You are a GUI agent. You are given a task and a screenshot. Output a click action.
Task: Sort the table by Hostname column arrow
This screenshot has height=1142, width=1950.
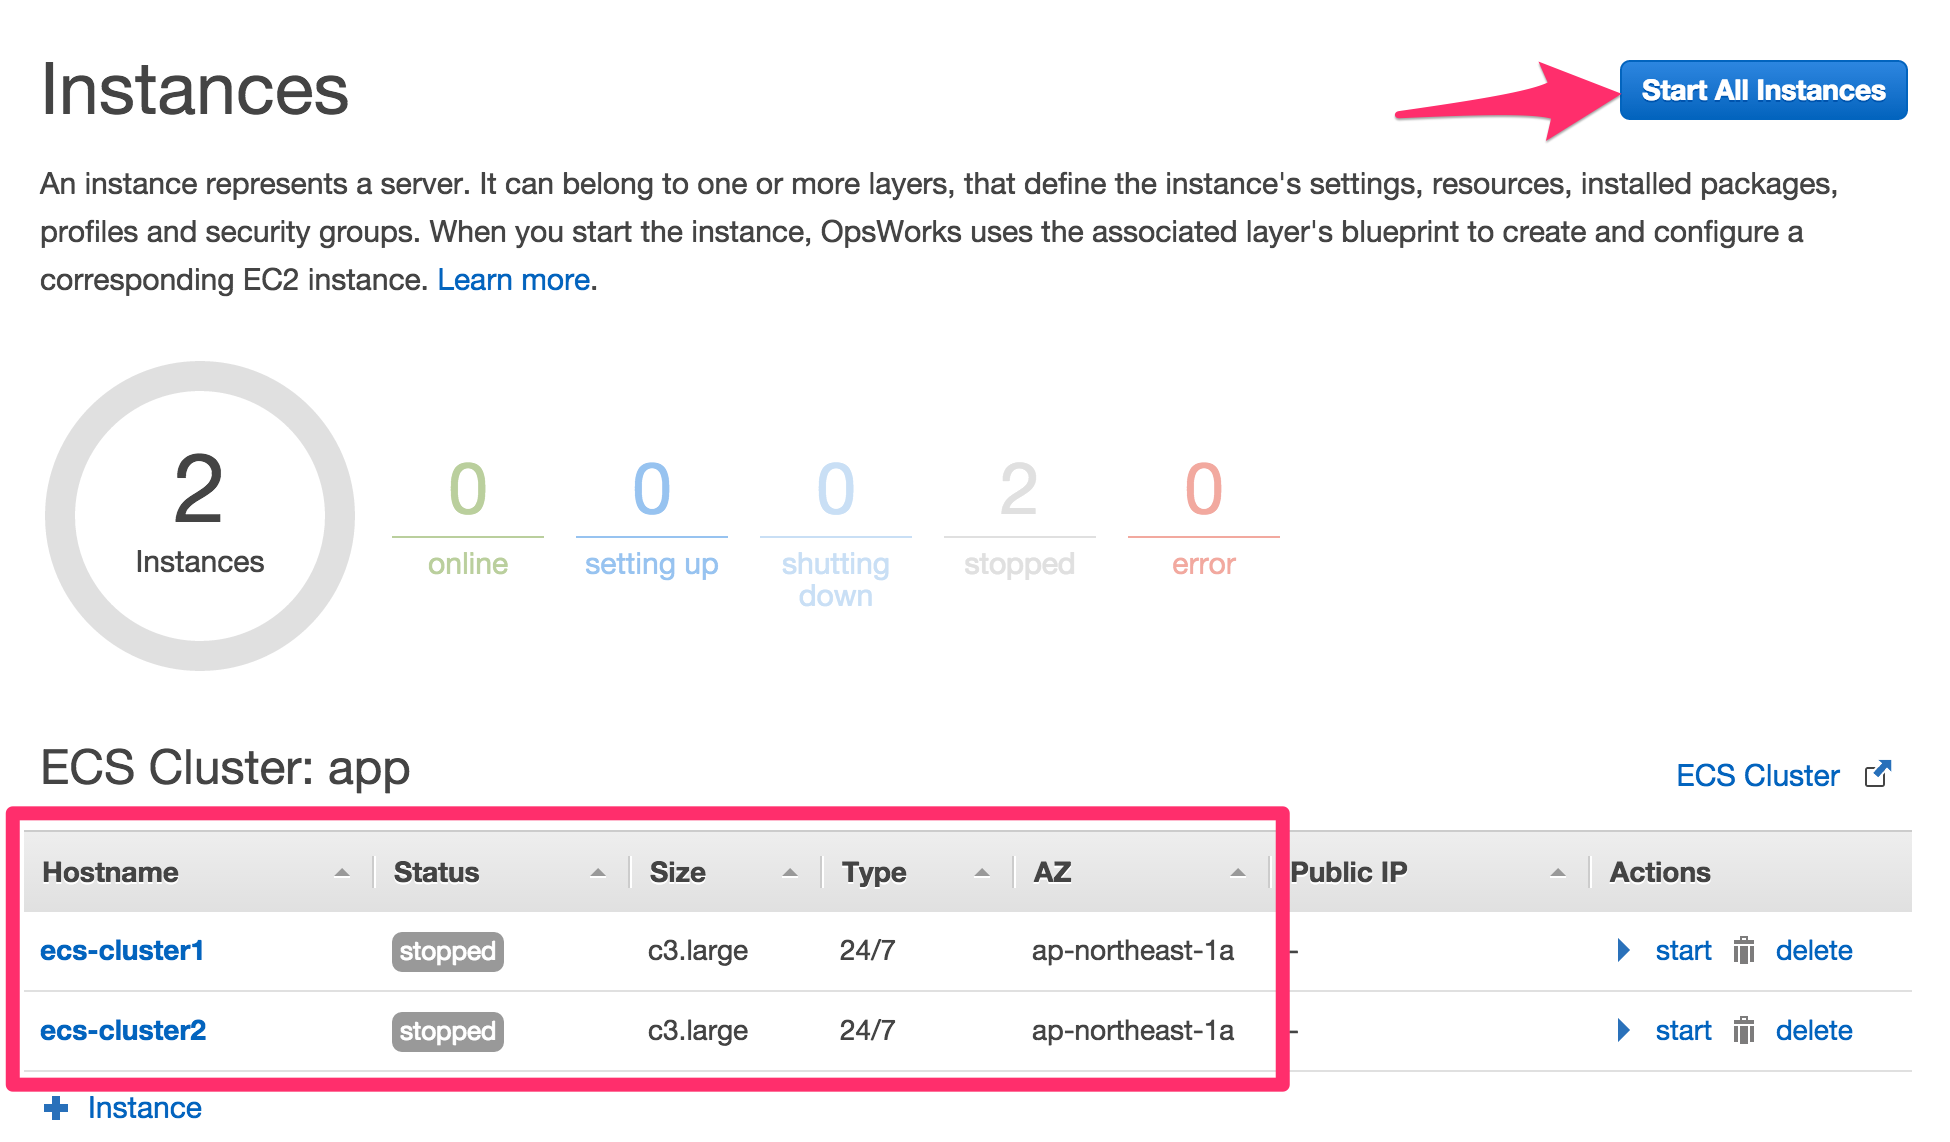click(x=341, y=871)
